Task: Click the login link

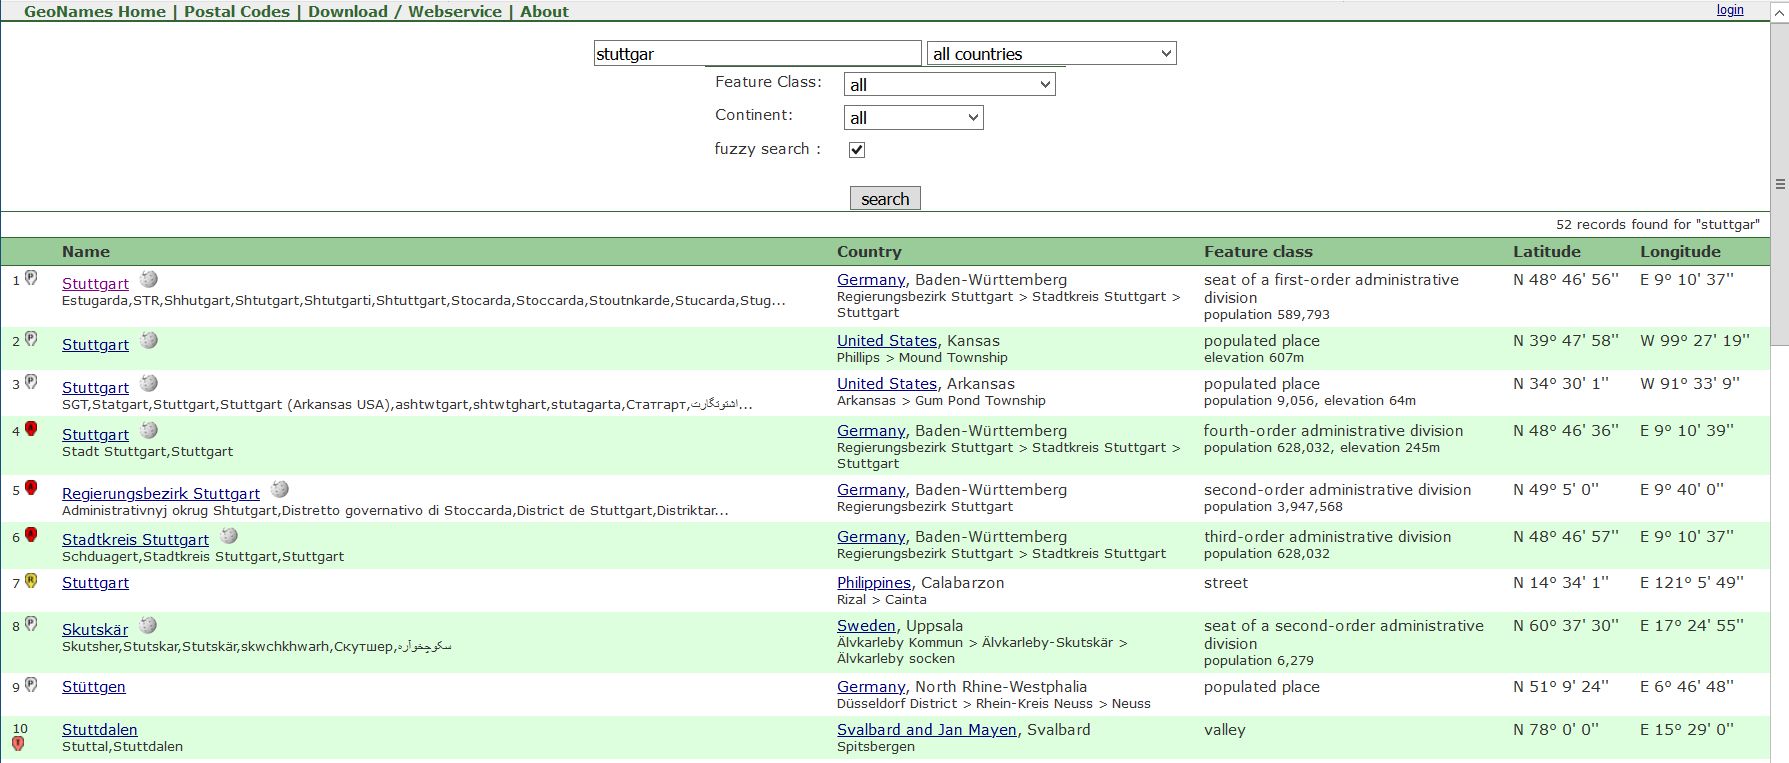Action: (x=1730, y=10)
